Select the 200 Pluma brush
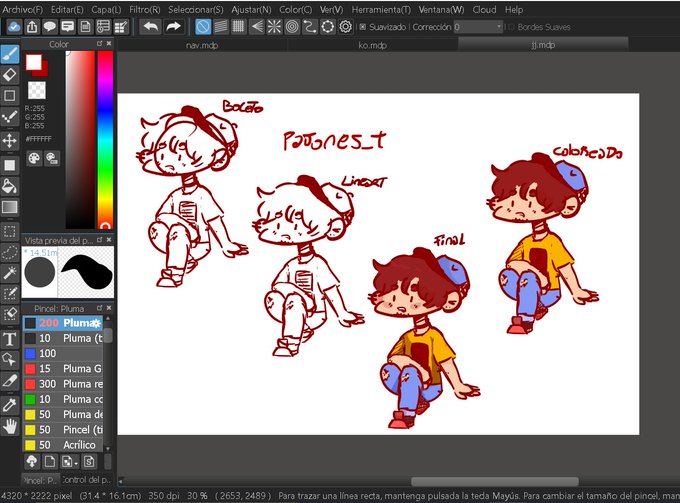The width and height of the screenshot is (680, 503). [x=63, y=323]
